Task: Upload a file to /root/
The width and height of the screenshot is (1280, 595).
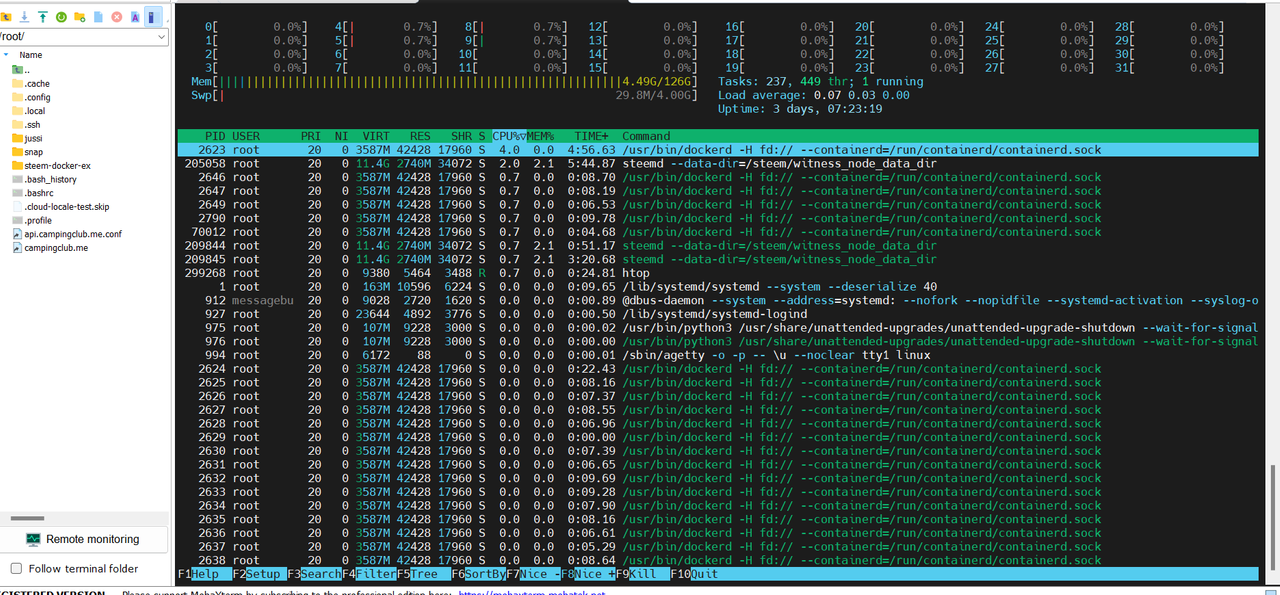Action: tap(42, 17)
